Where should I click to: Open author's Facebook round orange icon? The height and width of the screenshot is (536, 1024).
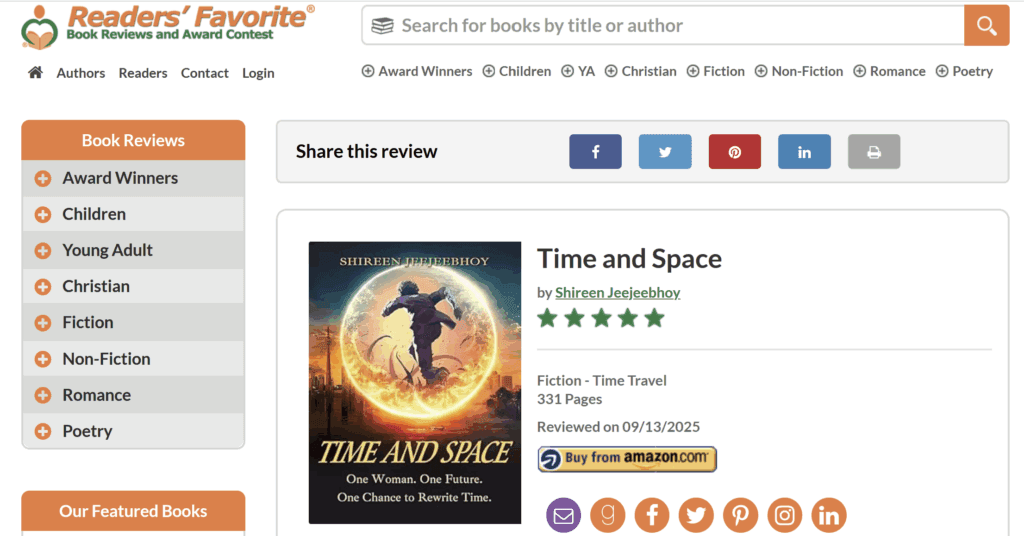[x=652, y=515]
